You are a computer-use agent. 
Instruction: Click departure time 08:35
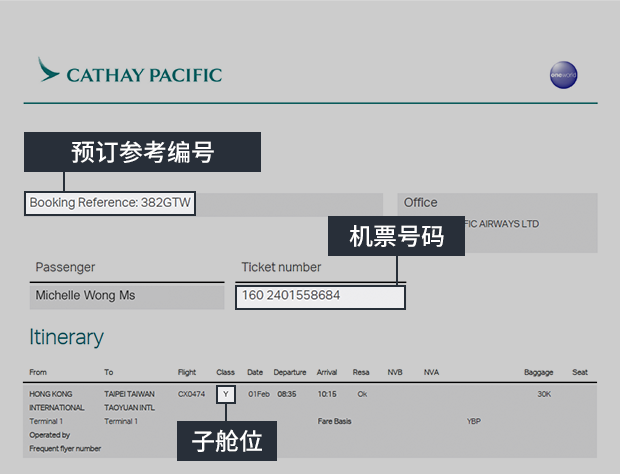287,394
